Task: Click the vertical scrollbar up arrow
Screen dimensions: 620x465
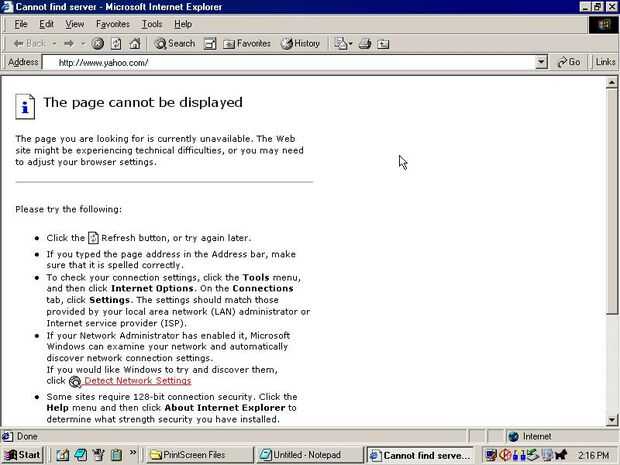Action: click(612, 82)
